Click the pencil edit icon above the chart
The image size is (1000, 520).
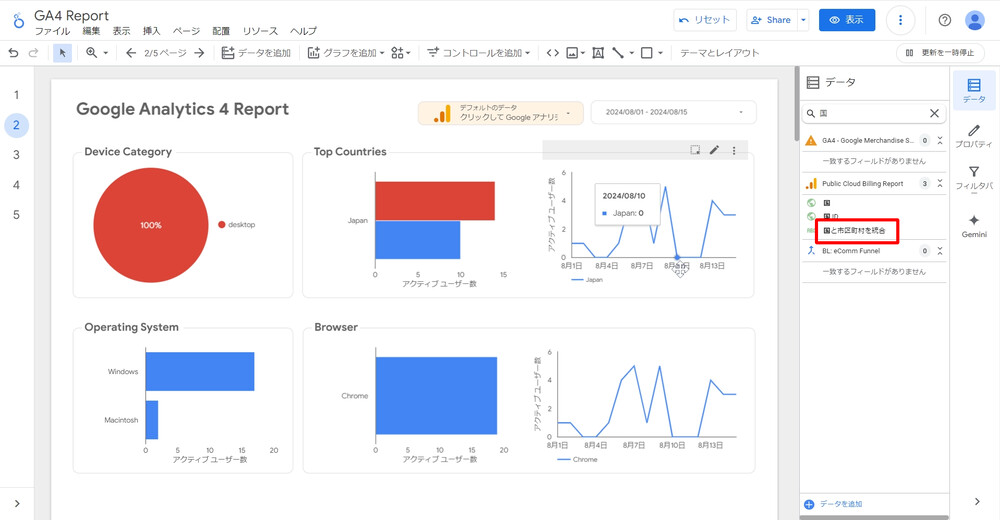(714, 150)
